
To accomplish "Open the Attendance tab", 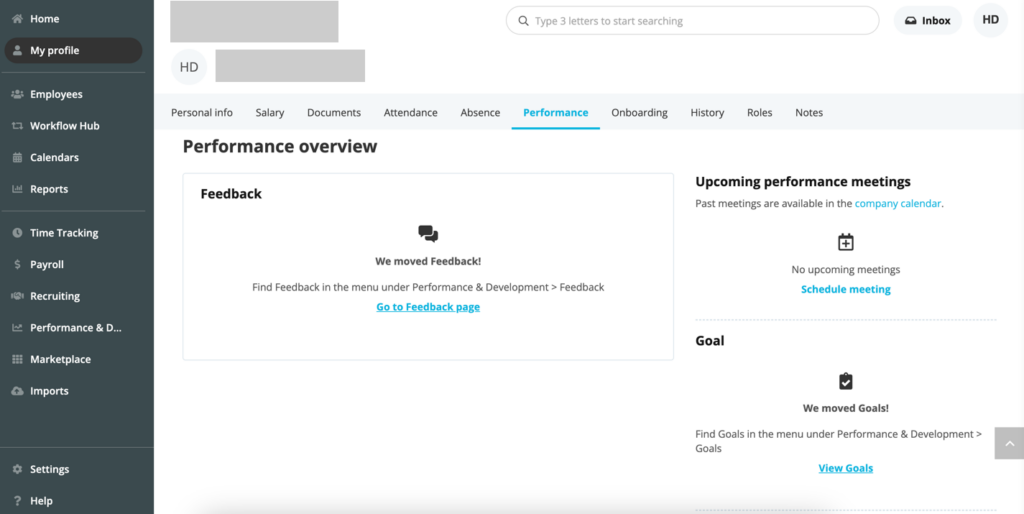I will click(x=411, y=112).
